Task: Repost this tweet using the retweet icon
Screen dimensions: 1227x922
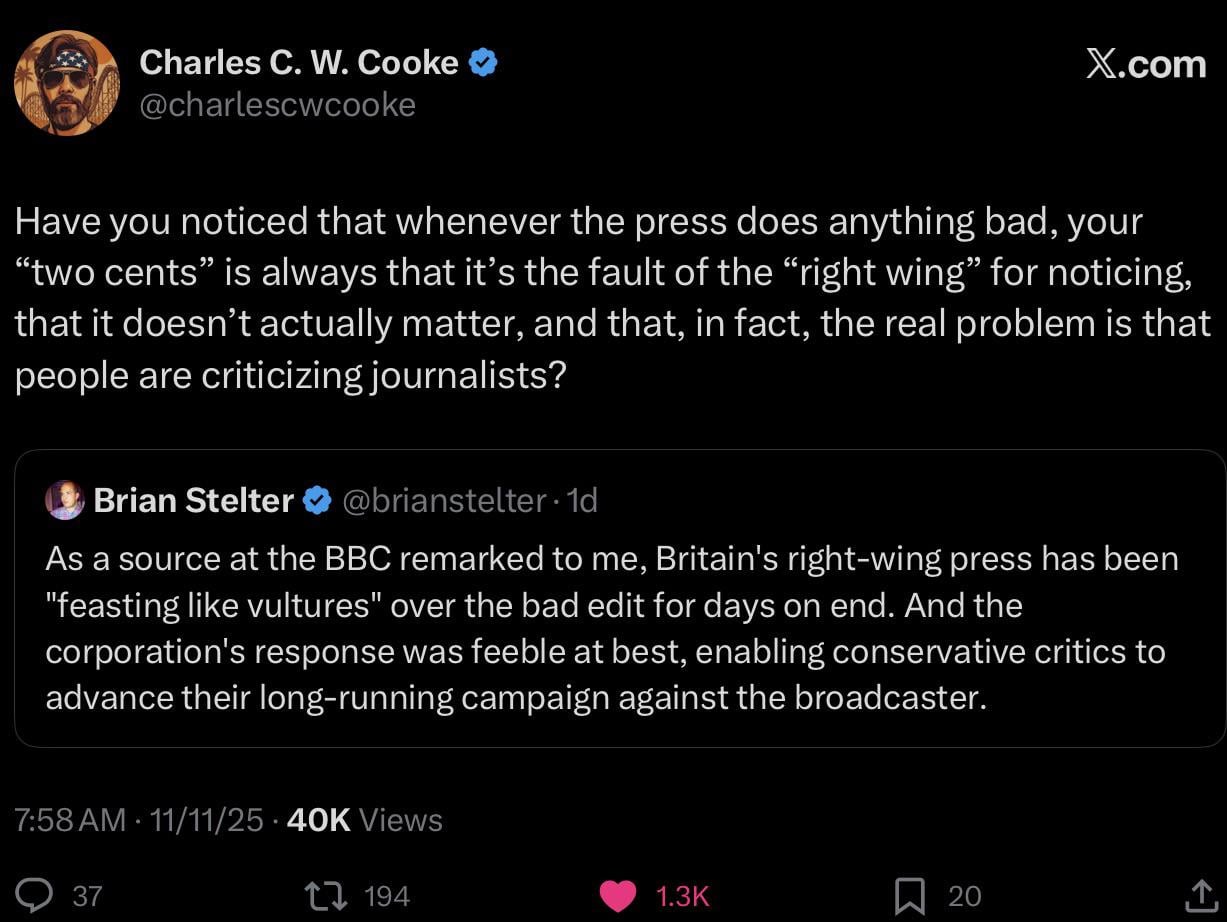Action: pyautogui.click(x=328, y=895)
